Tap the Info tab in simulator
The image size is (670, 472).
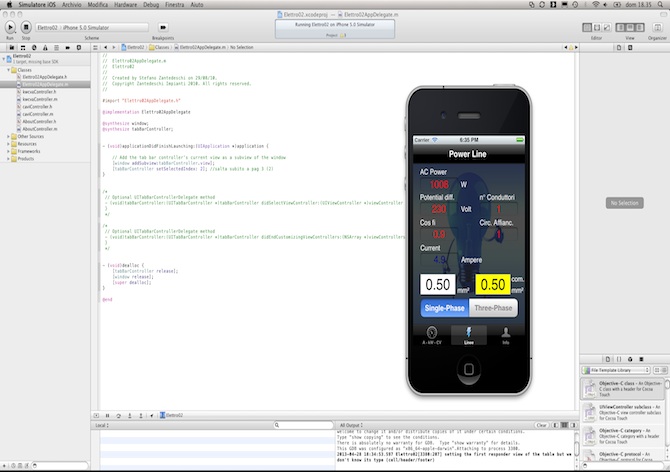pos(505,335)
